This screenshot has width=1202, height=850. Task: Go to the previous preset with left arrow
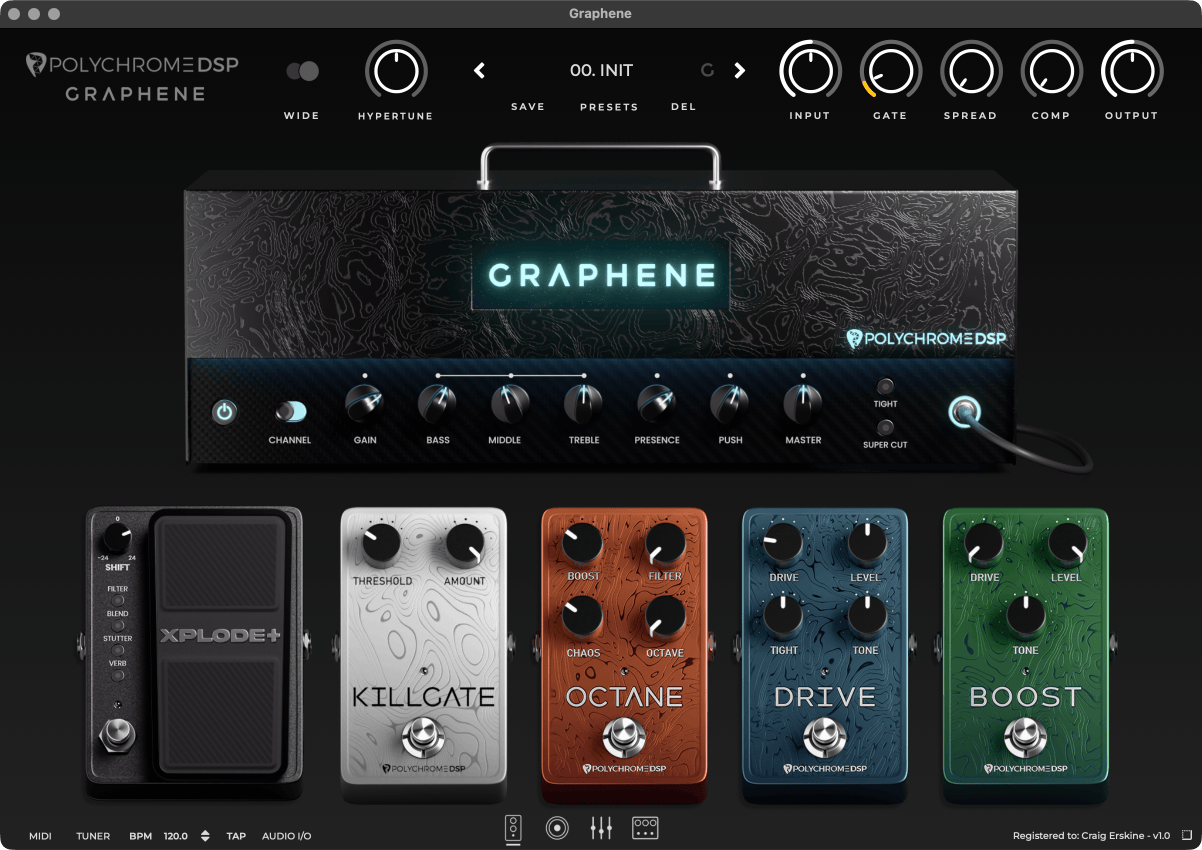(x=479, y=70)
